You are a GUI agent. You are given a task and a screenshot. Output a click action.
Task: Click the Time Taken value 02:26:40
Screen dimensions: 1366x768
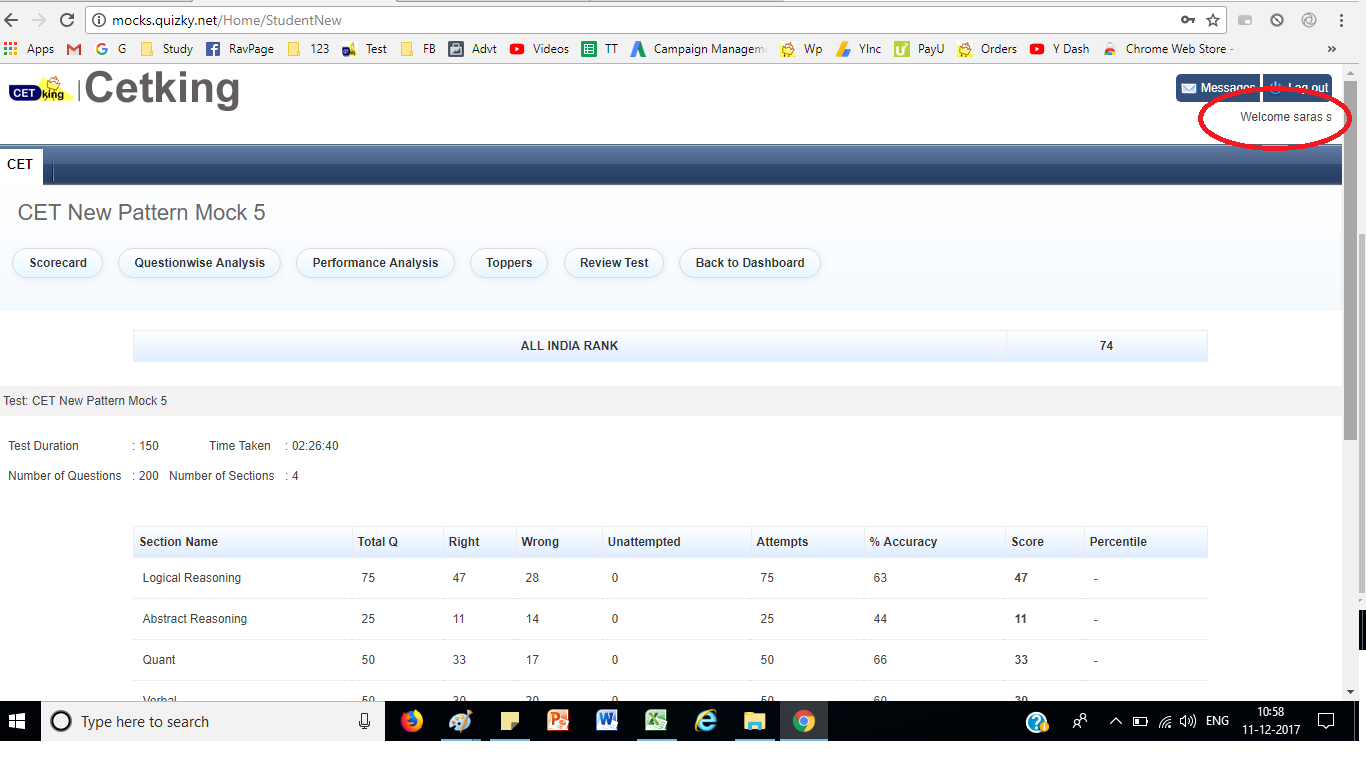[x=315, y=446]
